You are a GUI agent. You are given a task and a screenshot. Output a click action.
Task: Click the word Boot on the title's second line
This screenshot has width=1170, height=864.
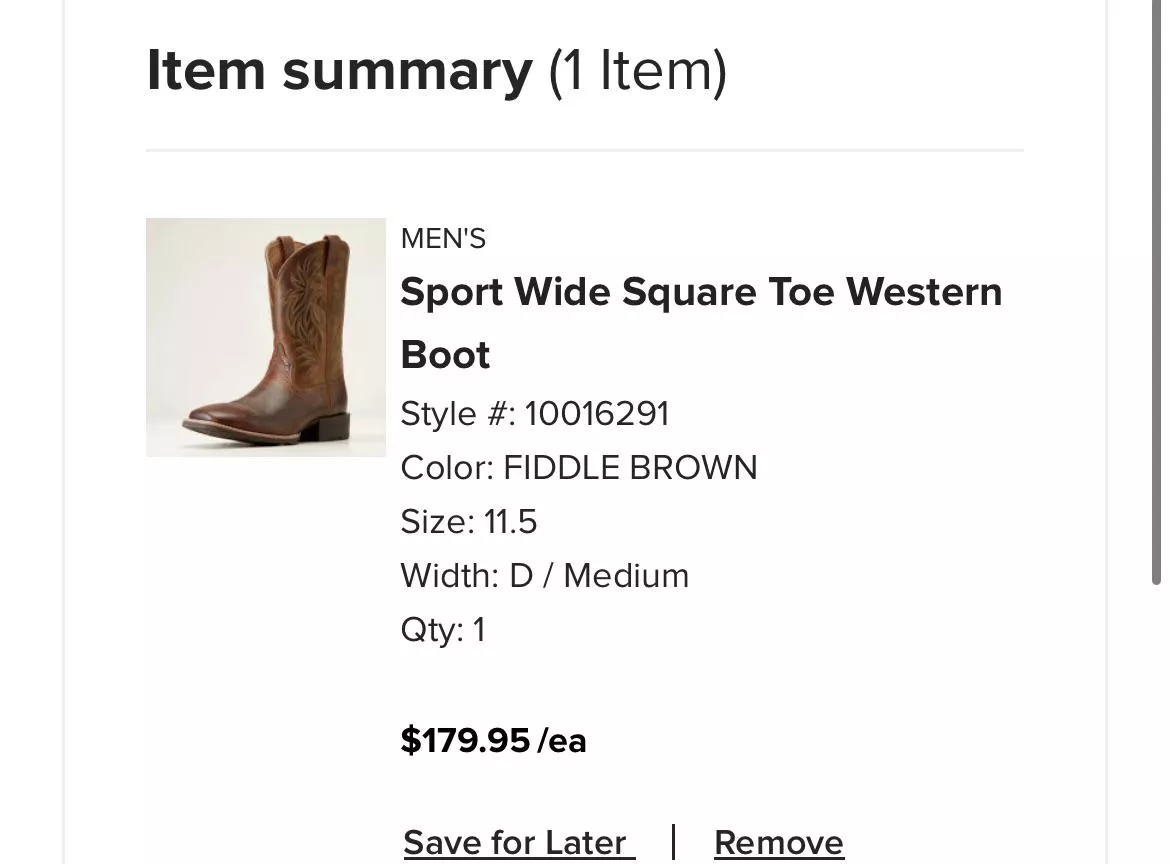(445, 355)
